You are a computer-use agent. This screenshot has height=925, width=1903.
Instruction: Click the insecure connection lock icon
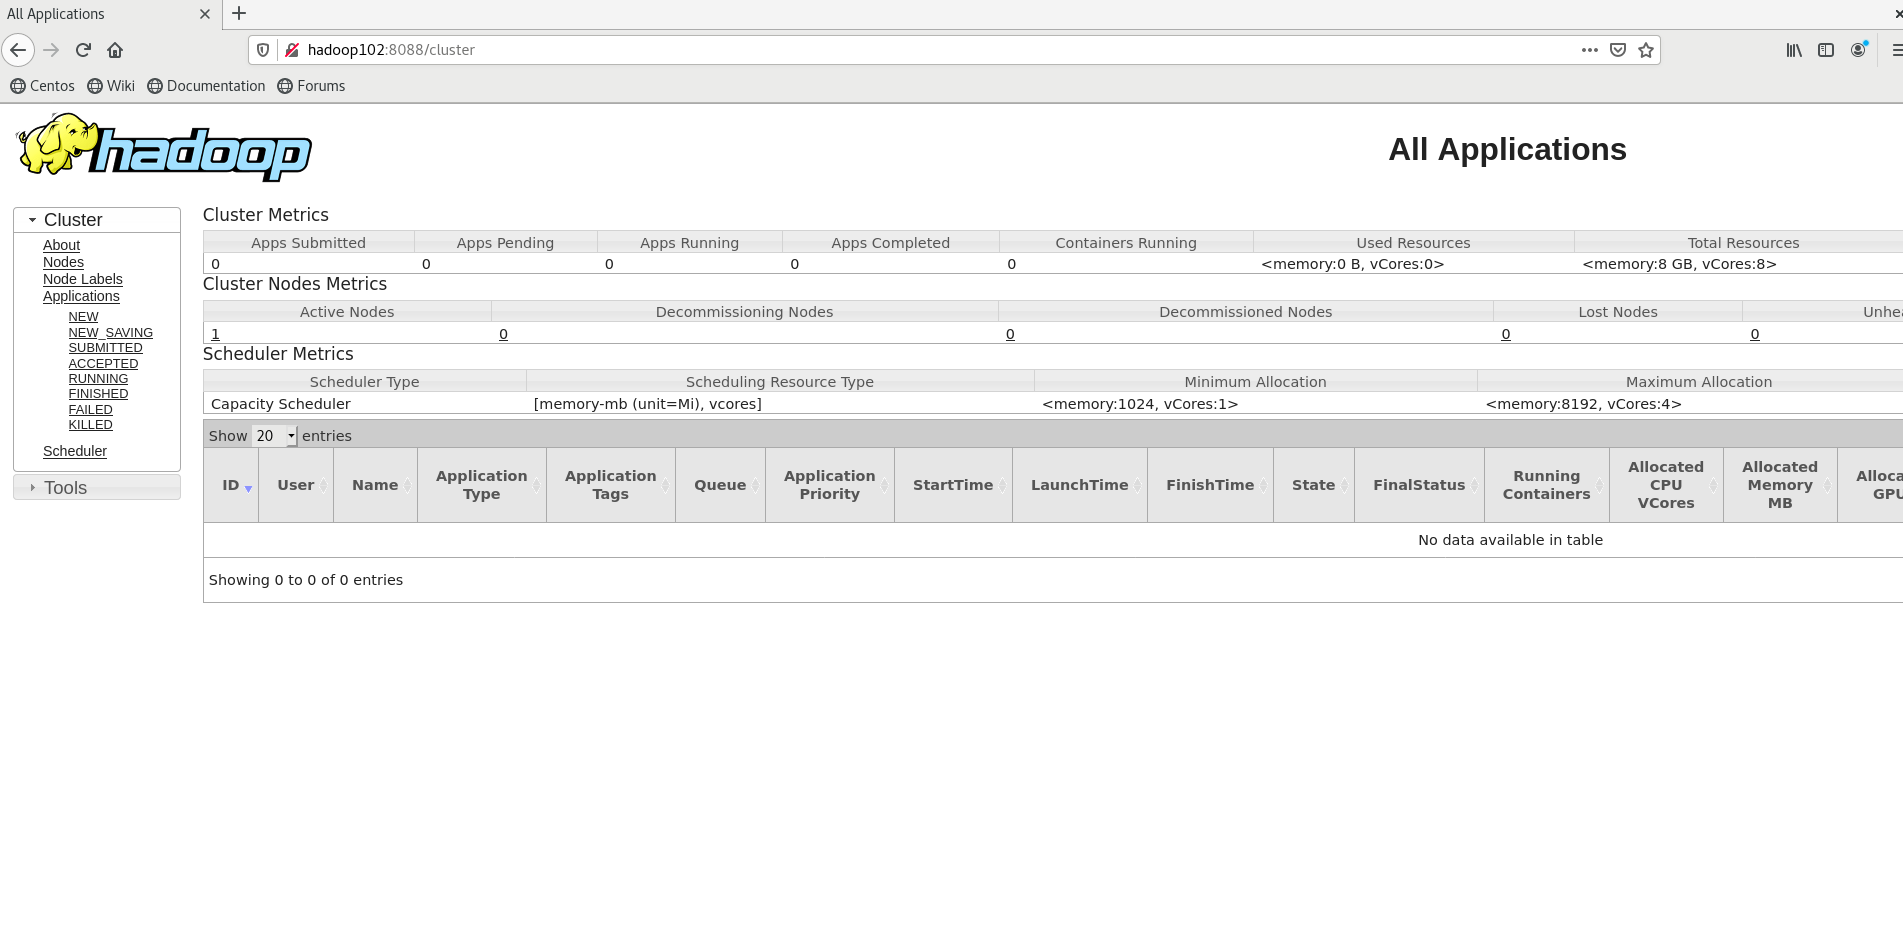(292, 50)
